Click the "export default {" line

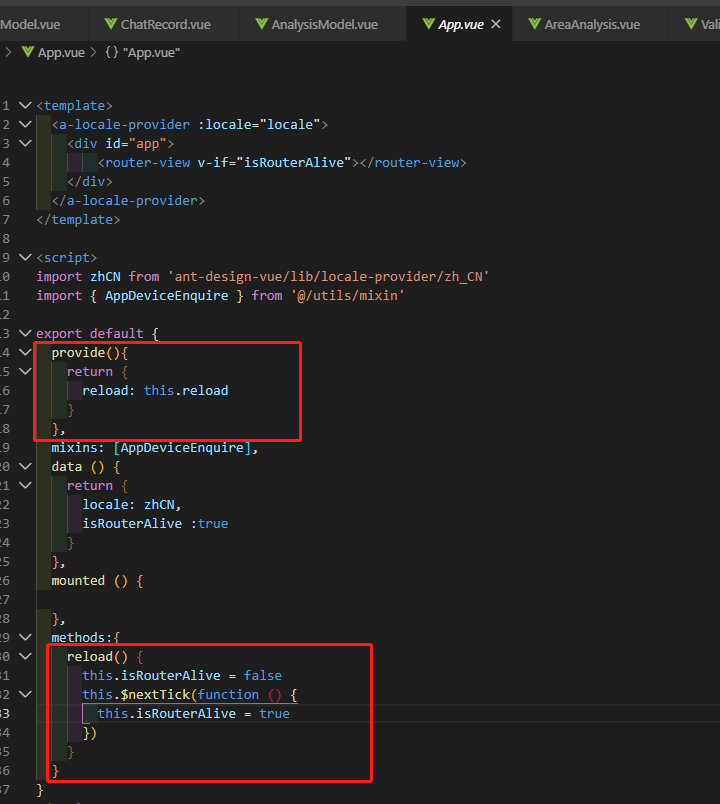tap(97, 333)
